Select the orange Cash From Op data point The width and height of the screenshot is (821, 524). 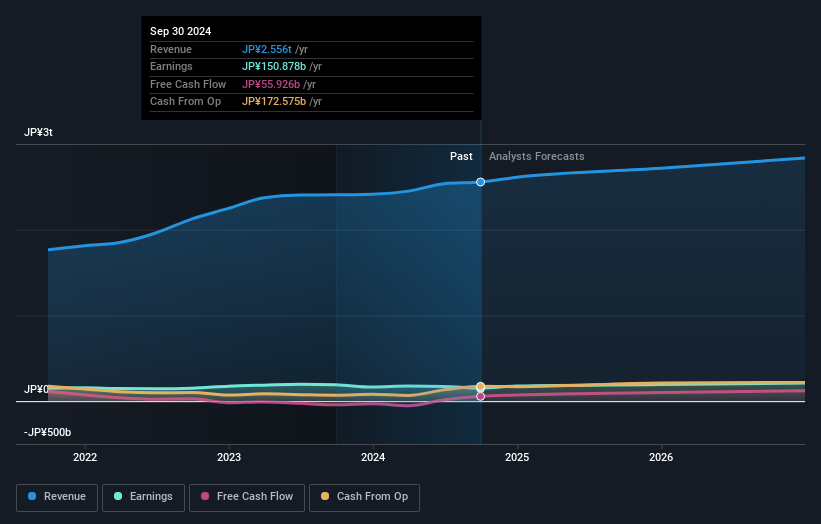tap(480, 387)
